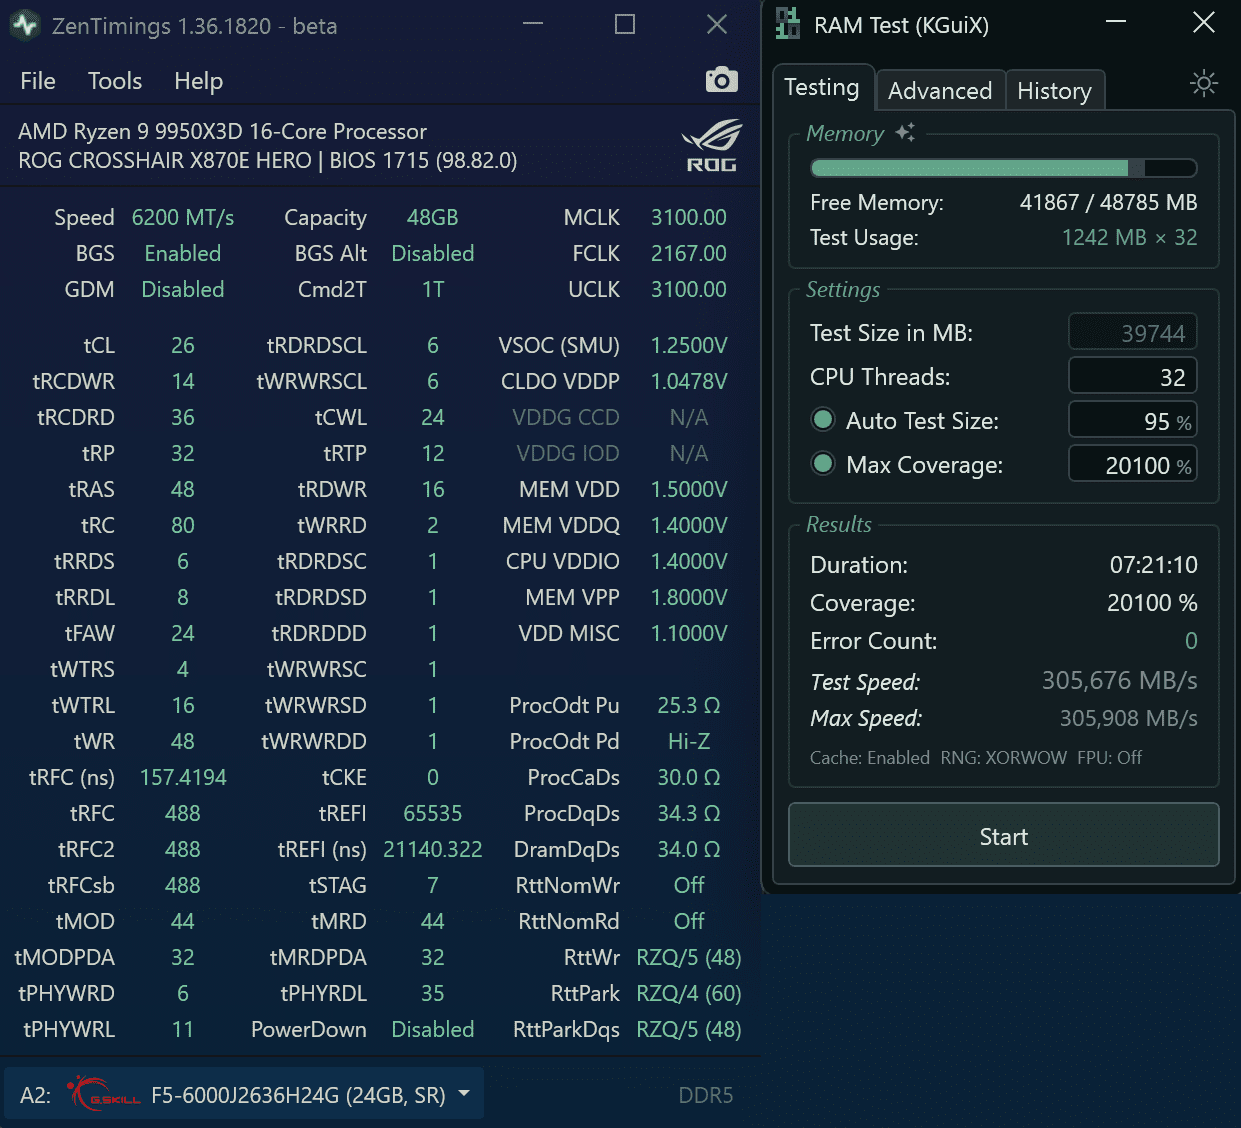The width and height of the screenshot is (1241, 1128).
Task: Switch to the History tab
Action: click(x=1054, y=90)
